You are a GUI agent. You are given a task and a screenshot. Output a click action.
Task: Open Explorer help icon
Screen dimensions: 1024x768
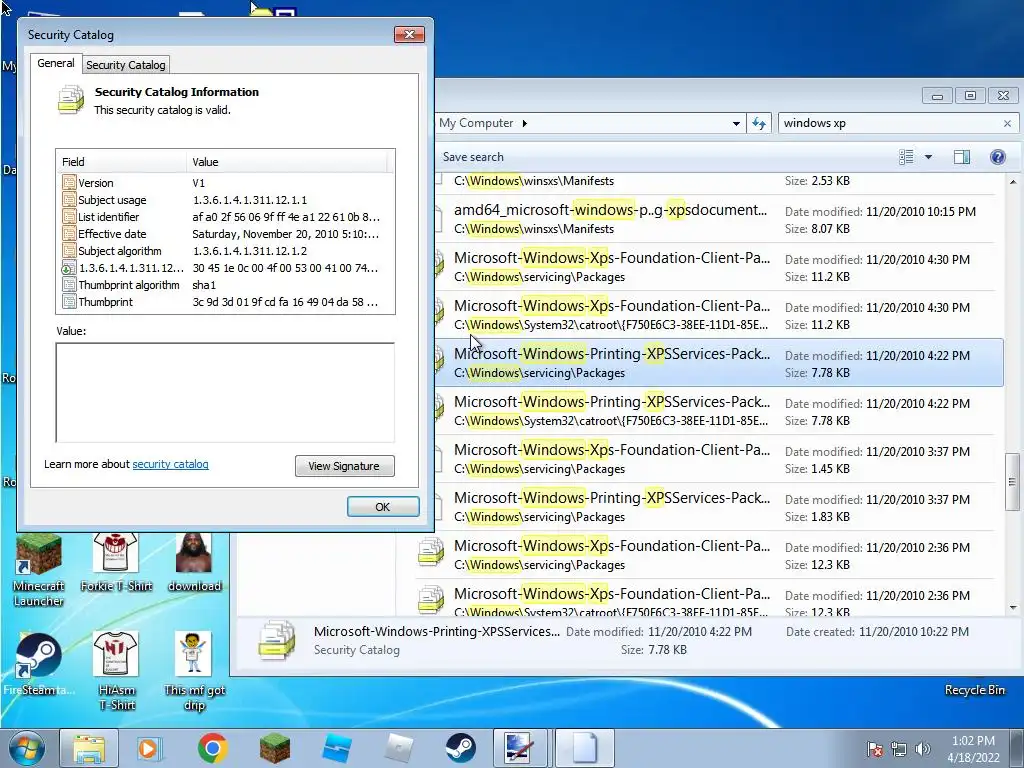click(x=997, y=157)
